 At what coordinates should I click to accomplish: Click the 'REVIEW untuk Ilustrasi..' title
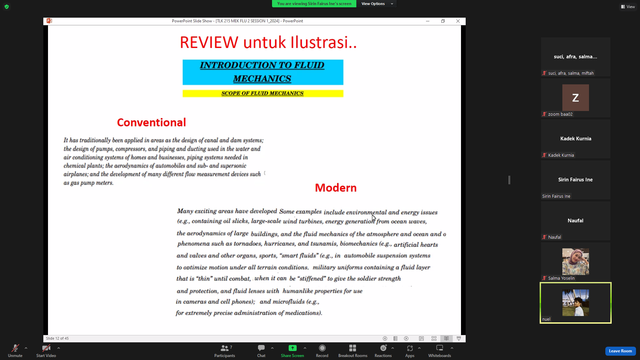tap(268, 42)
